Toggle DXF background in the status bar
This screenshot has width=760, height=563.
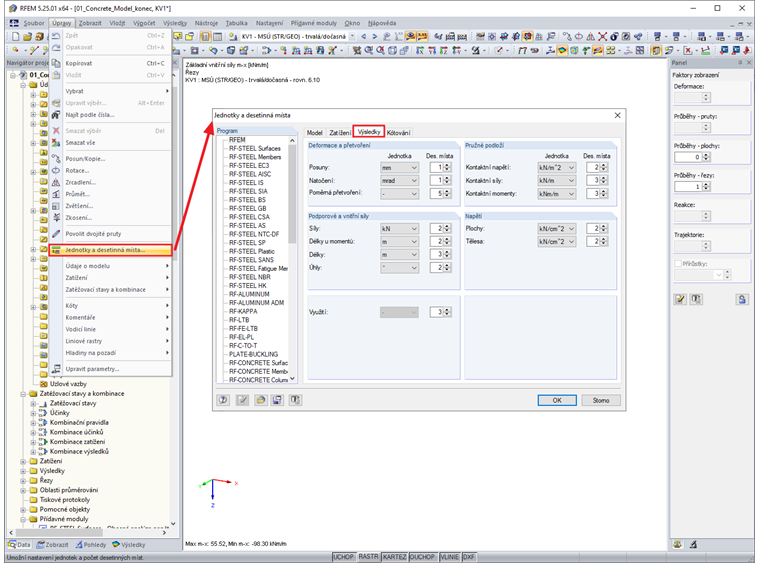click(x=469, y=557)
